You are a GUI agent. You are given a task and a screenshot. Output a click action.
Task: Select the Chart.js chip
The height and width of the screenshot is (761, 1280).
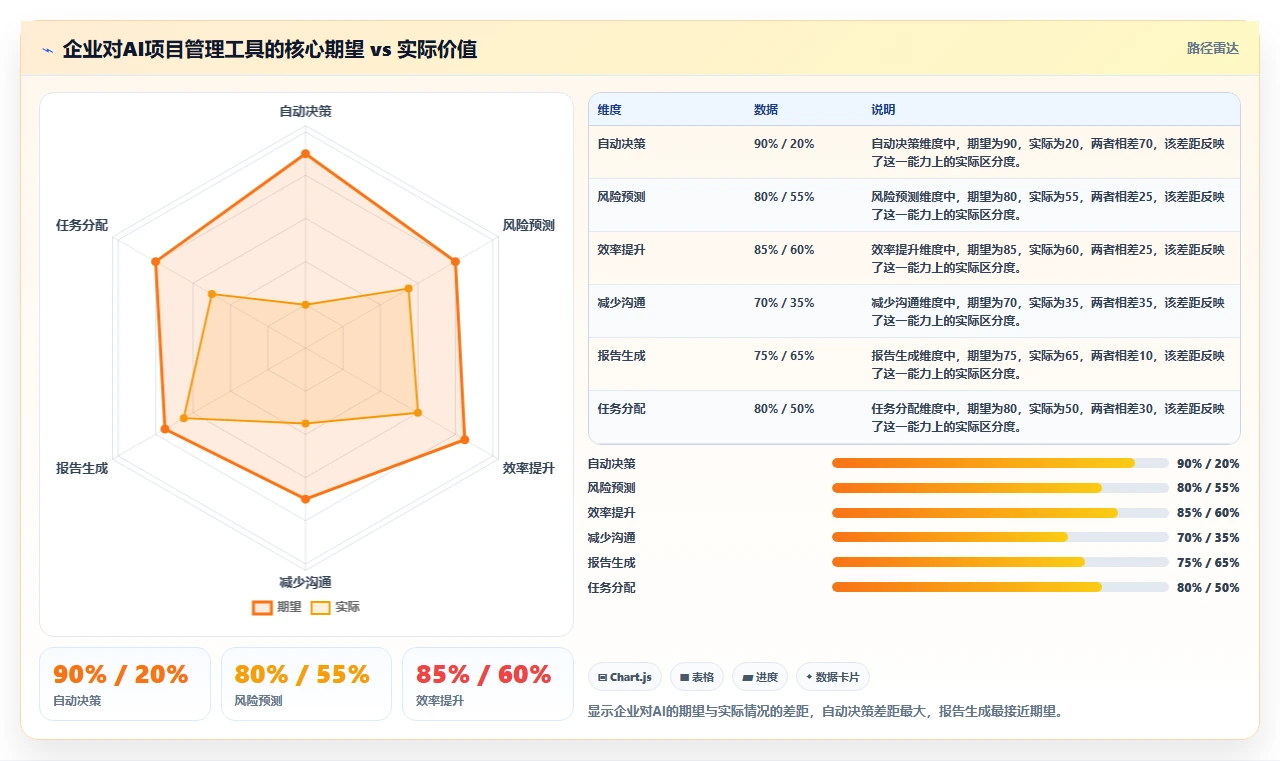[625, 677]
